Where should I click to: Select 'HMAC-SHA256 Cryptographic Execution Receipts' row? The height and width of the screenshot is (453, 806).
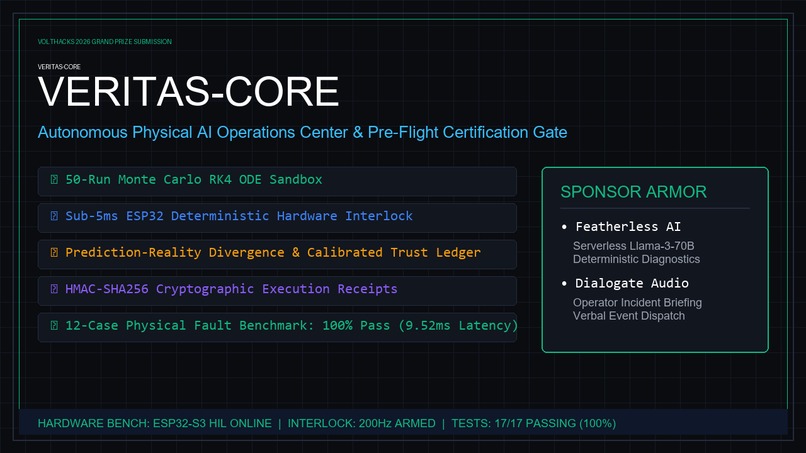pyautogui.click(x=277, y=291)
